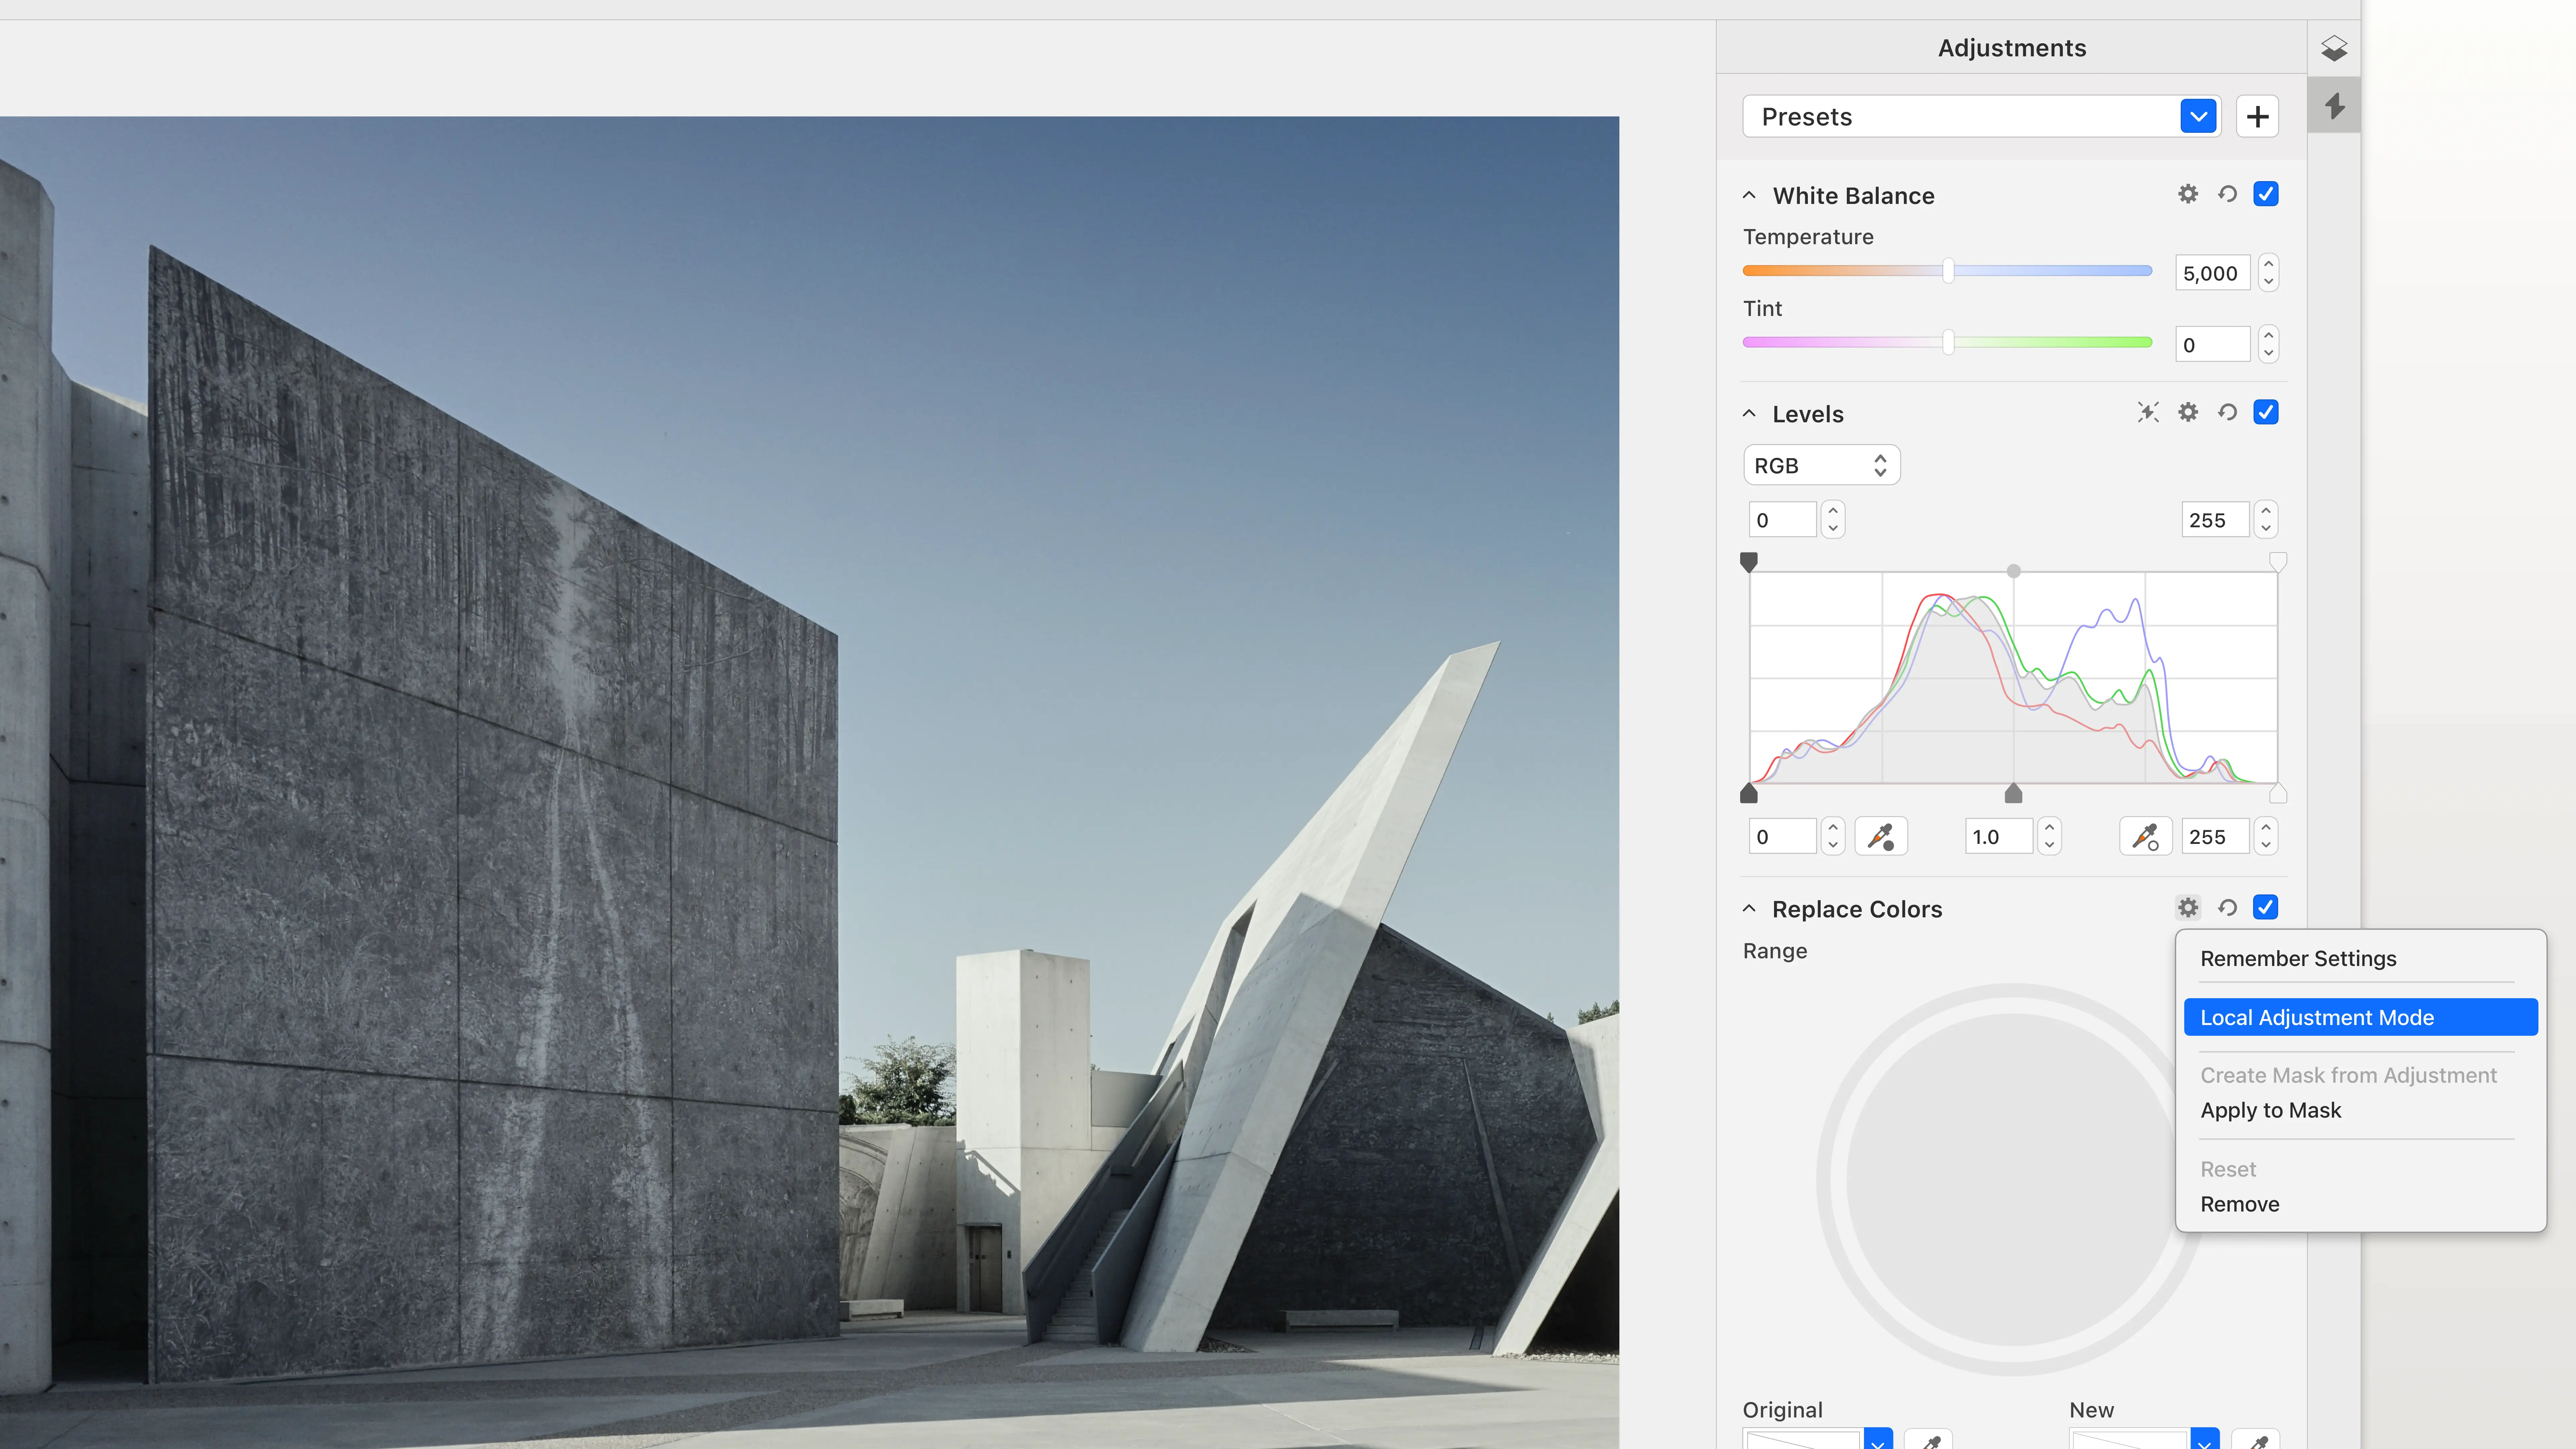Click the lower Levels field showing 0
2576x1449 pixels.
[1782, 837]
